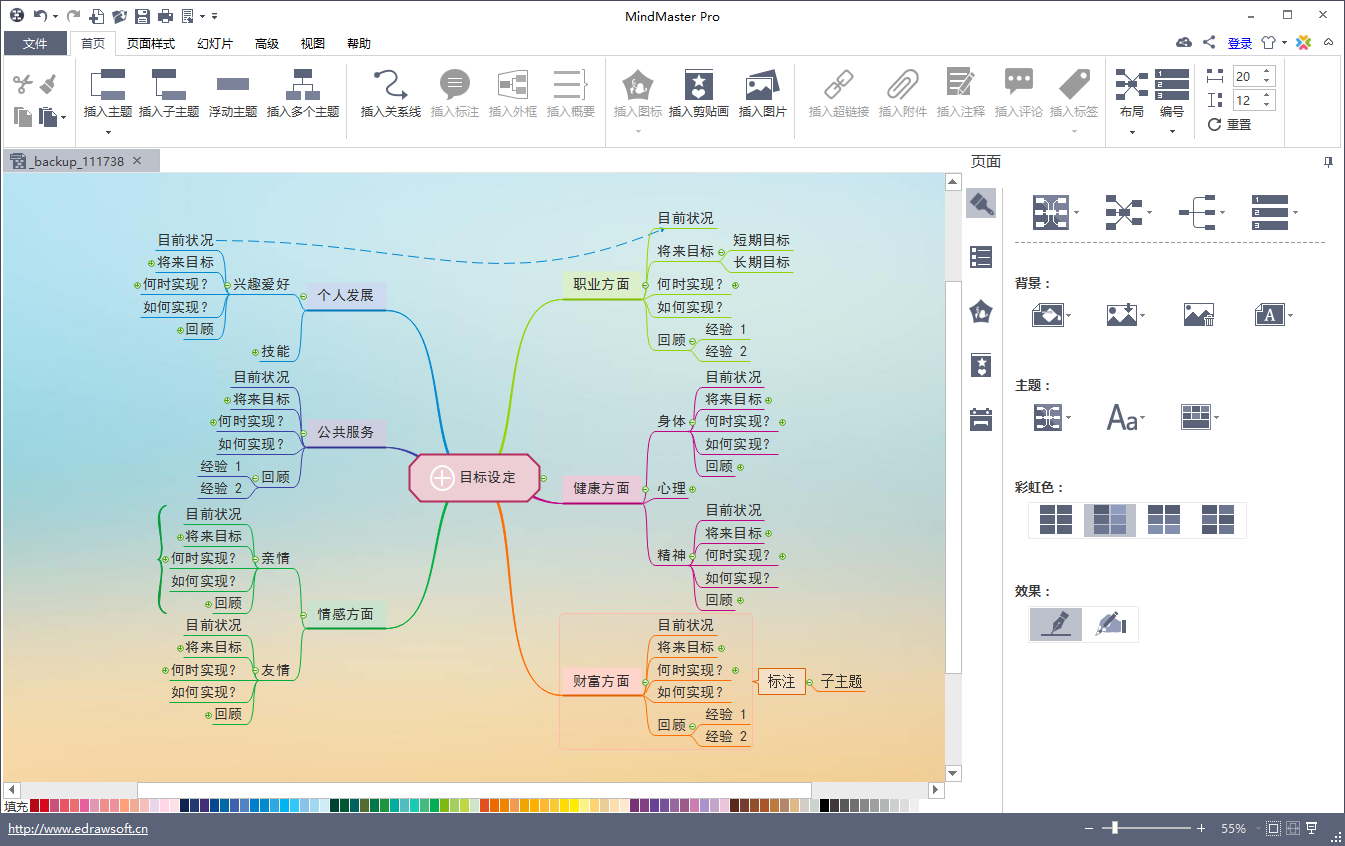The image size is (1345, 846).
Task: Click 插入外框 boundary icon
Action: (x=513, y=84)
